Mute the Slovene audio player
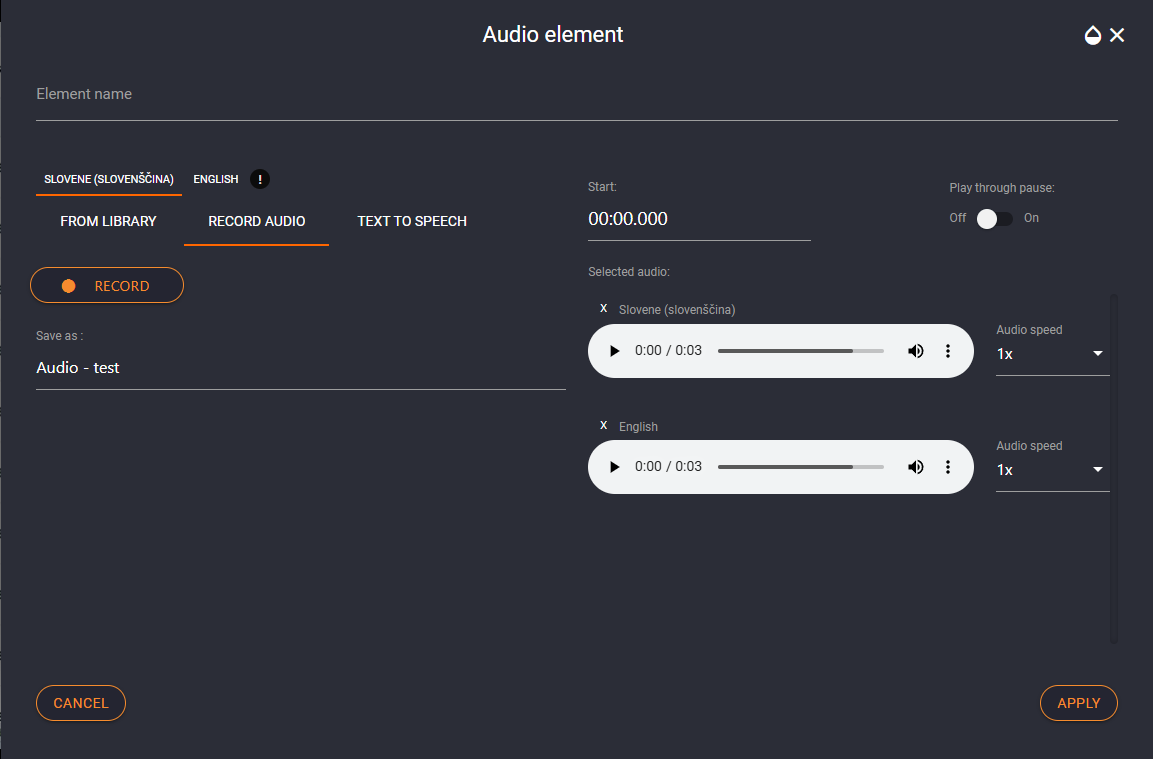The width and height of the screenshot is (1153, 759). point(915,351)
